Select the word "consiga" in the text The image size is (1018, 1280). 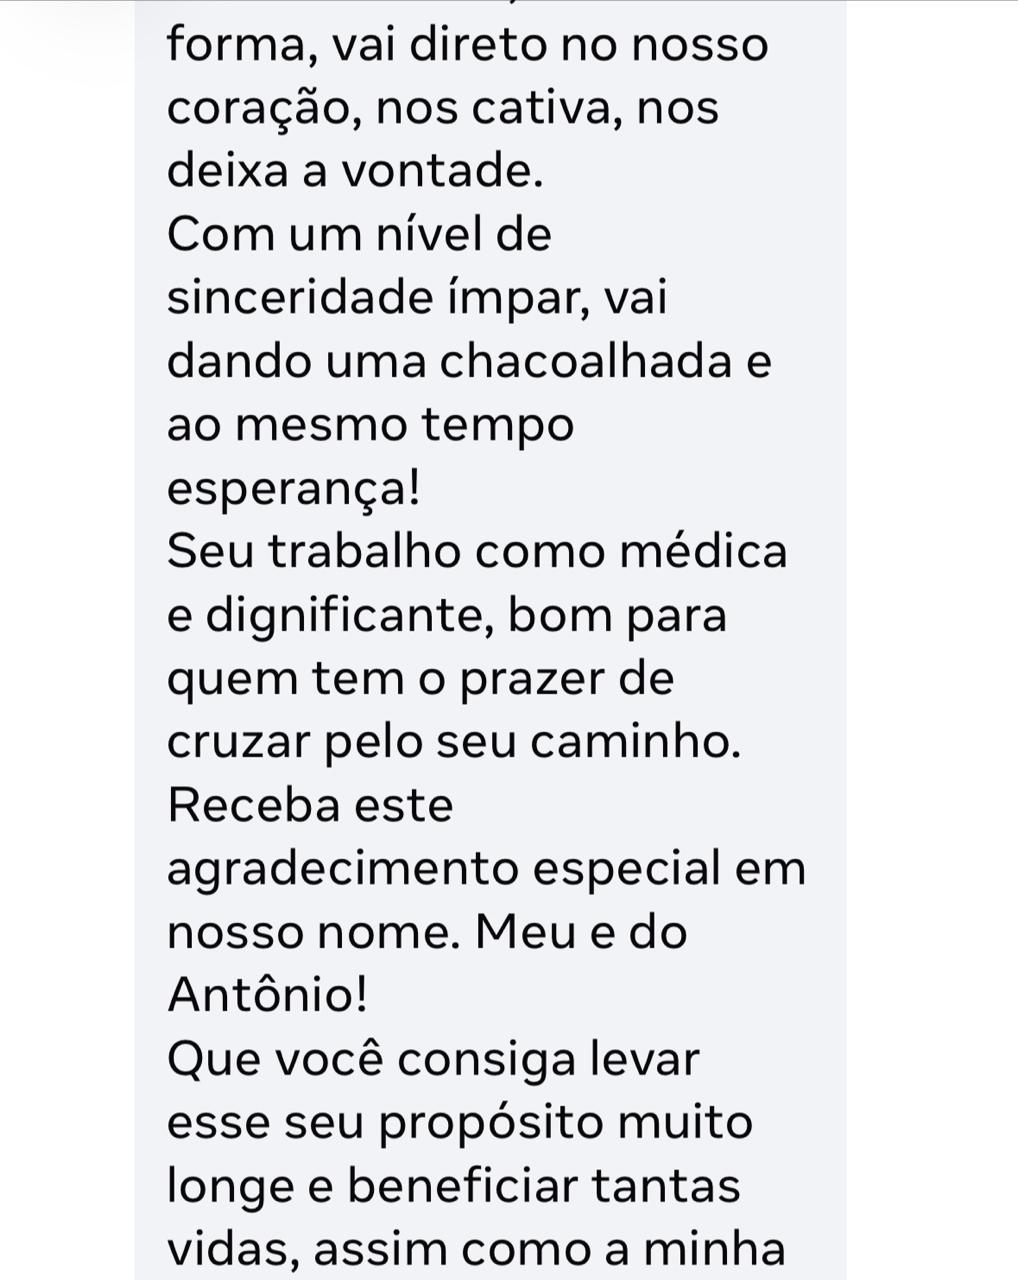[x=487, y=1059]
